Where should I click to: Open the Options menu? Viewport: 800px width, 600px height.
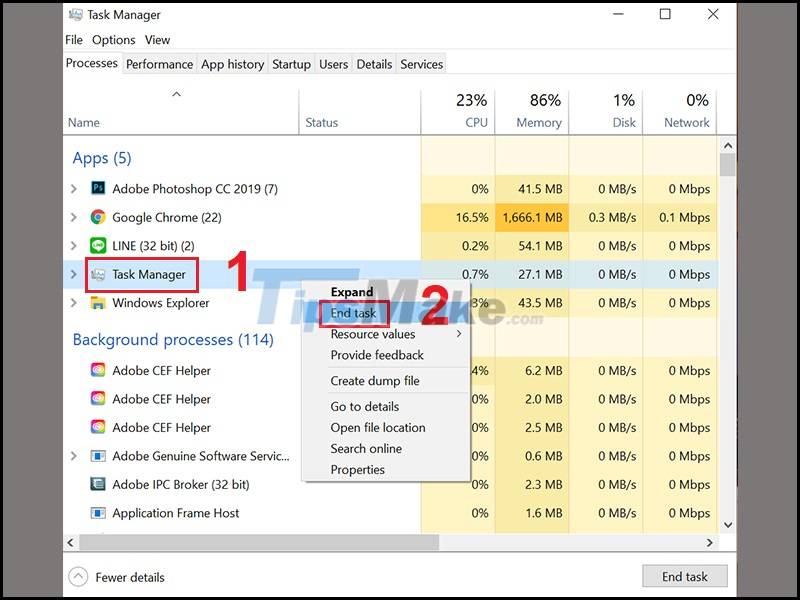pos(113,40)
